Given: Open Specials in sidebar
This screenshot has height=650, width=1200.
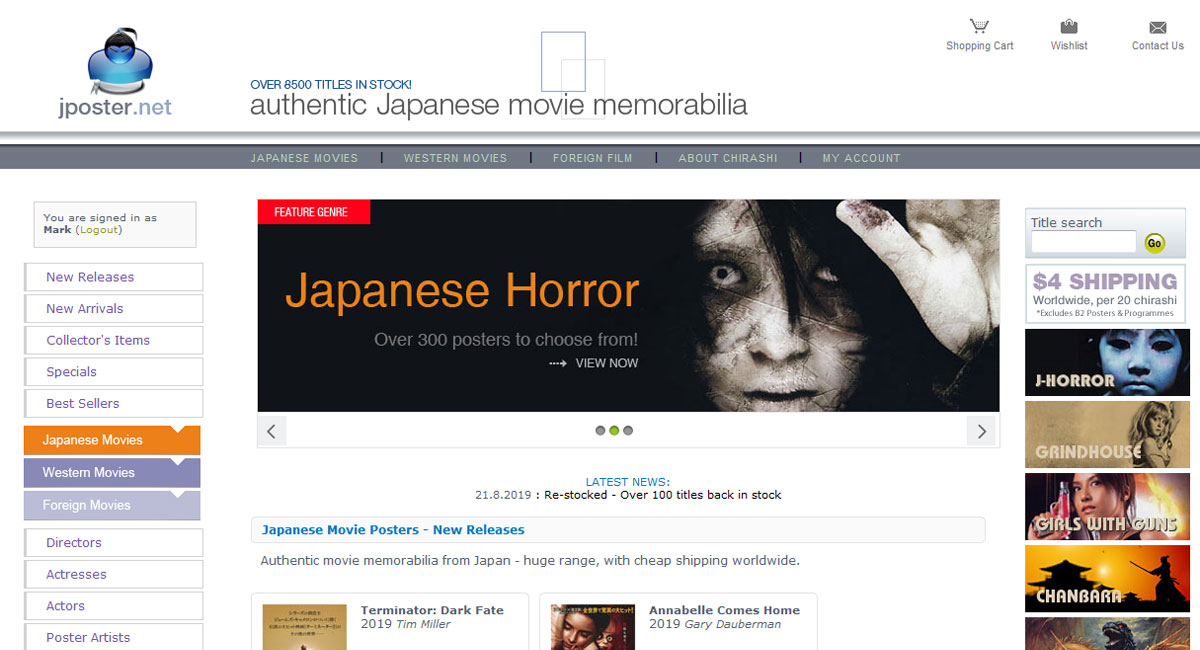Looking at the screenshot, I should tap(114, 372).
